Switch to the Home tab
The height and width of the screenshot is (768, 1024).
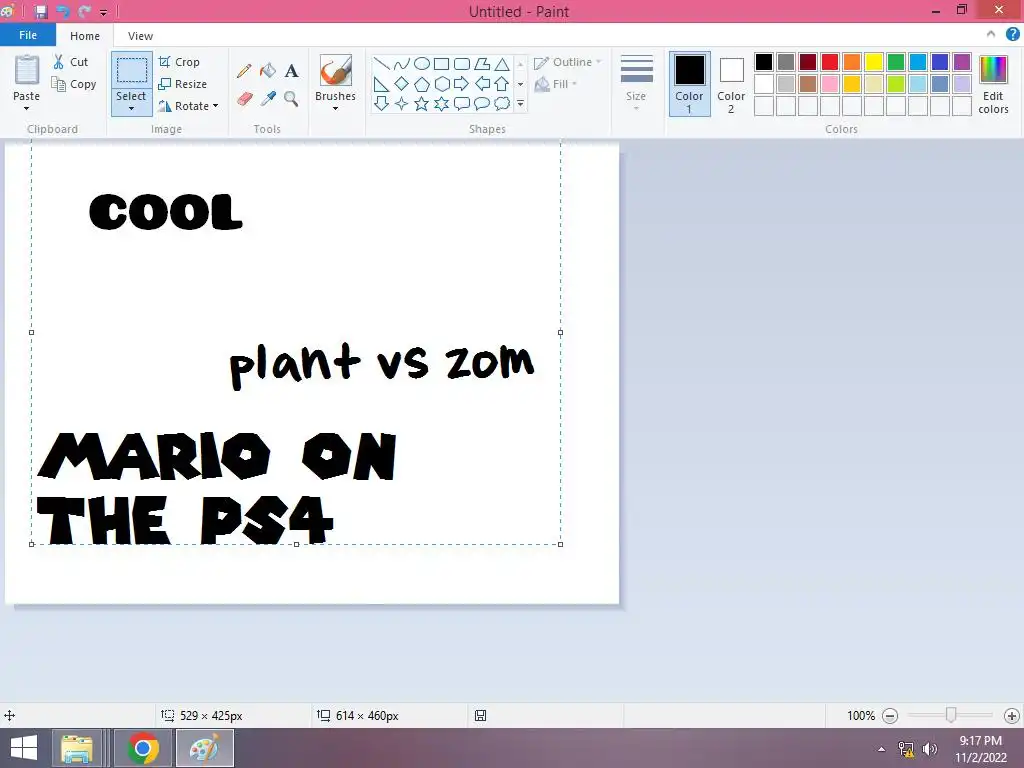(x=85, y=36)
